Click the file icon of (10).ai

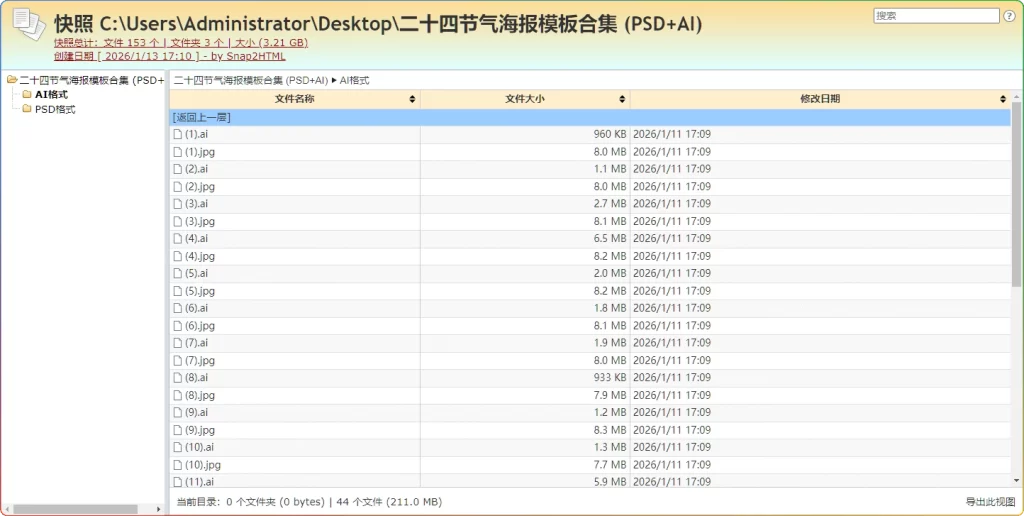click(x=178, y=447)
